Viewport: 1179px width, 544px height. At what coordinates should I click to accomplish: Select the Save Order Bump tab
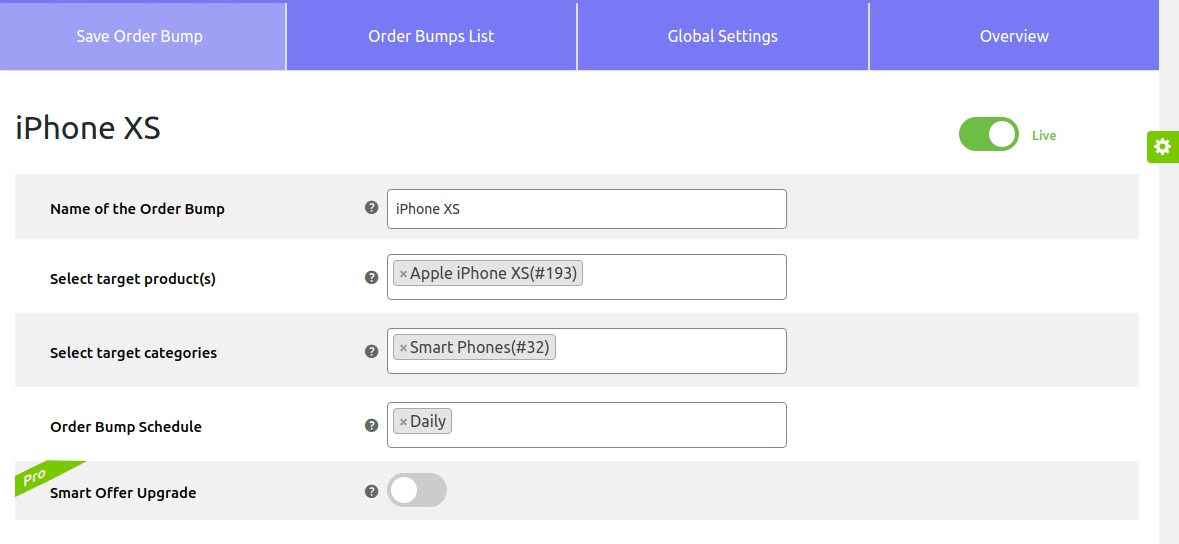point(140,36)
